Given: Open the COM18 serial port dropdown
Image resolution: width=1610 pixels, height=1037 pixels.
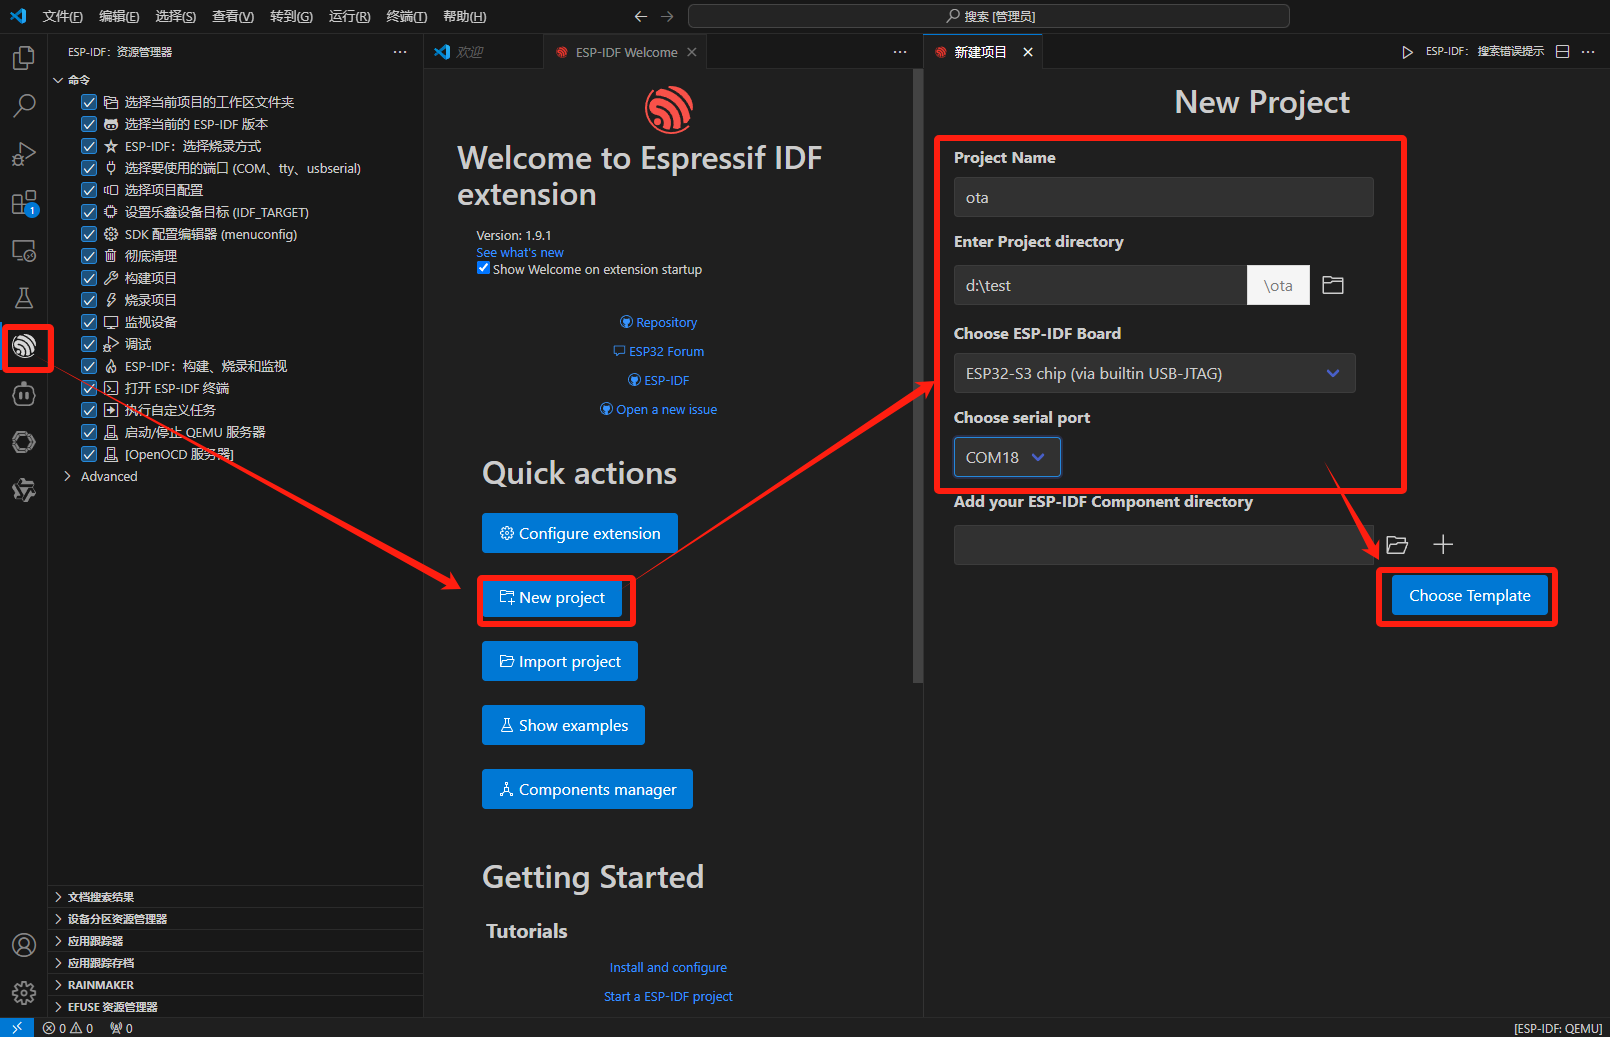Looking at the screenshot, I should [1007, 457].
